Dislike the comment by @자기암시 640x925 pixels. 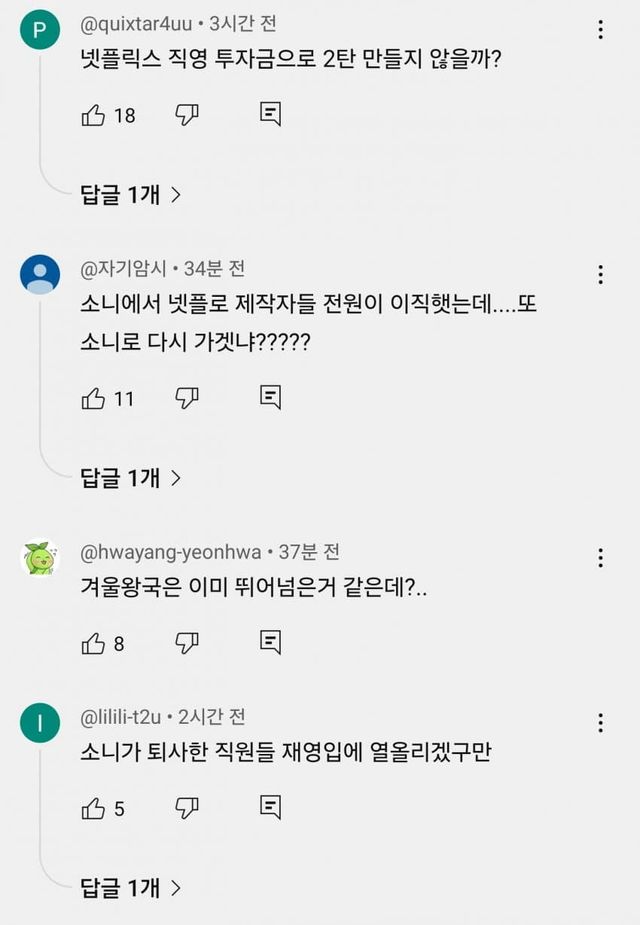click(x=187, y=398)
